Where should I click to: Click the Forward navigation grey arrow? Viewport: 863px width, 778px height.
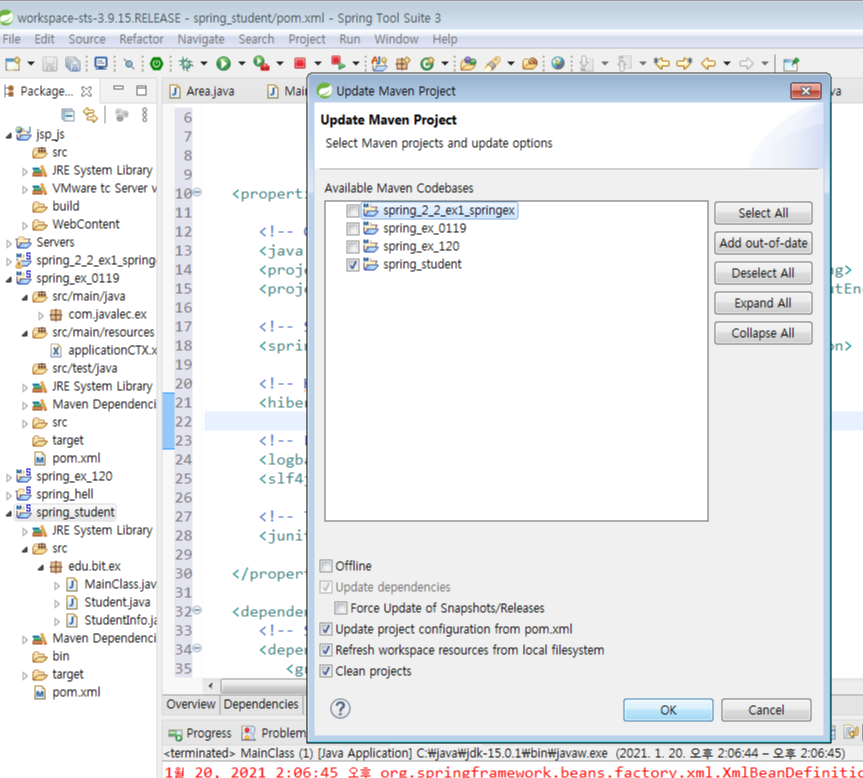746,64
